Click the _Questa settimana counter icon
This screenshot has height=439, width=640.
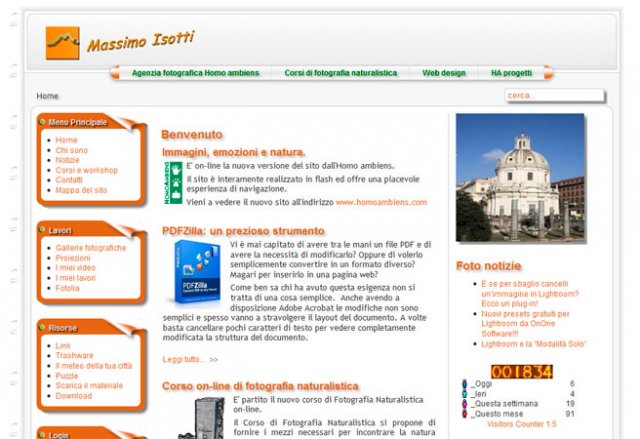(x=464, y=404)
